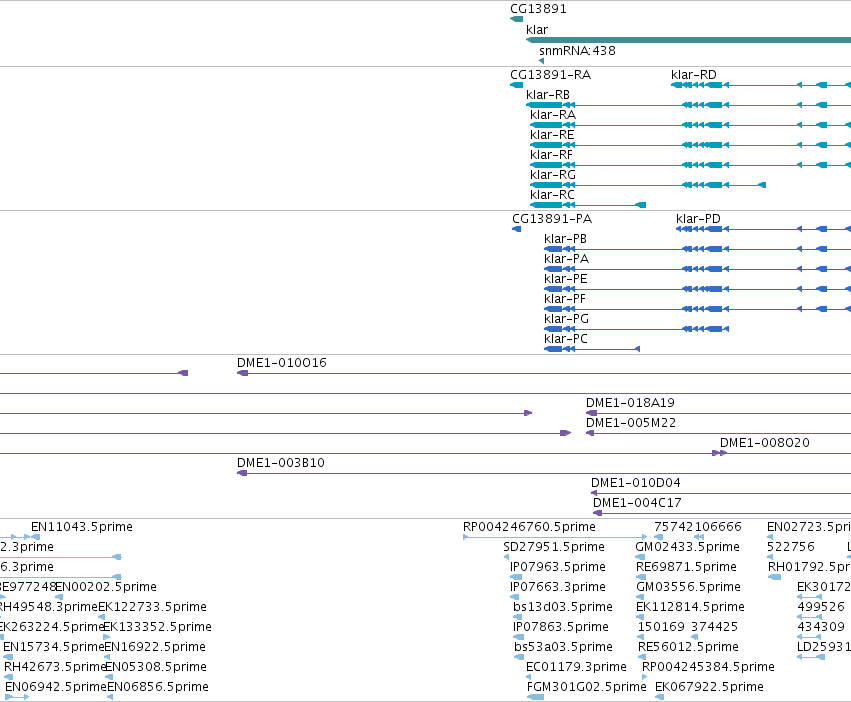Click BAC clone DME1-005M22 label

(631, 423)
